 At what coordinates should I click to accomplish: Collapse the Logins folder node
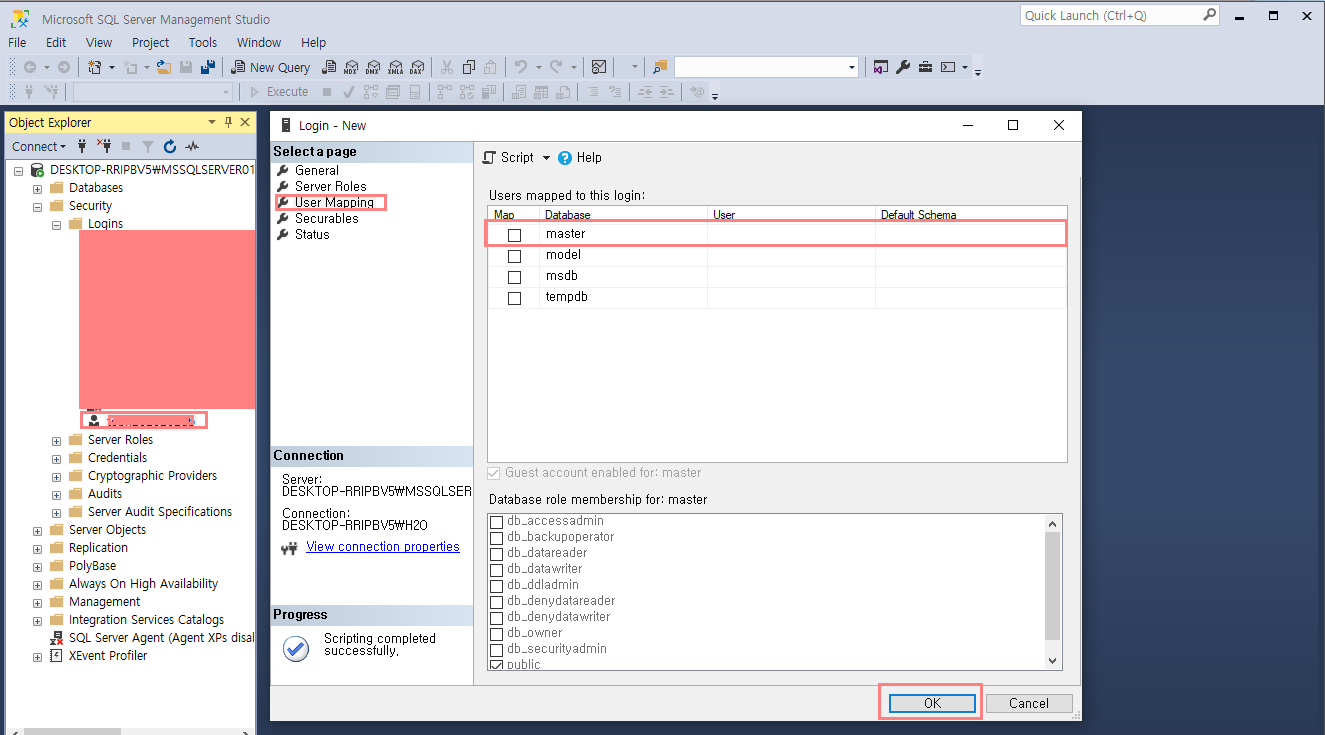(56, 224)
